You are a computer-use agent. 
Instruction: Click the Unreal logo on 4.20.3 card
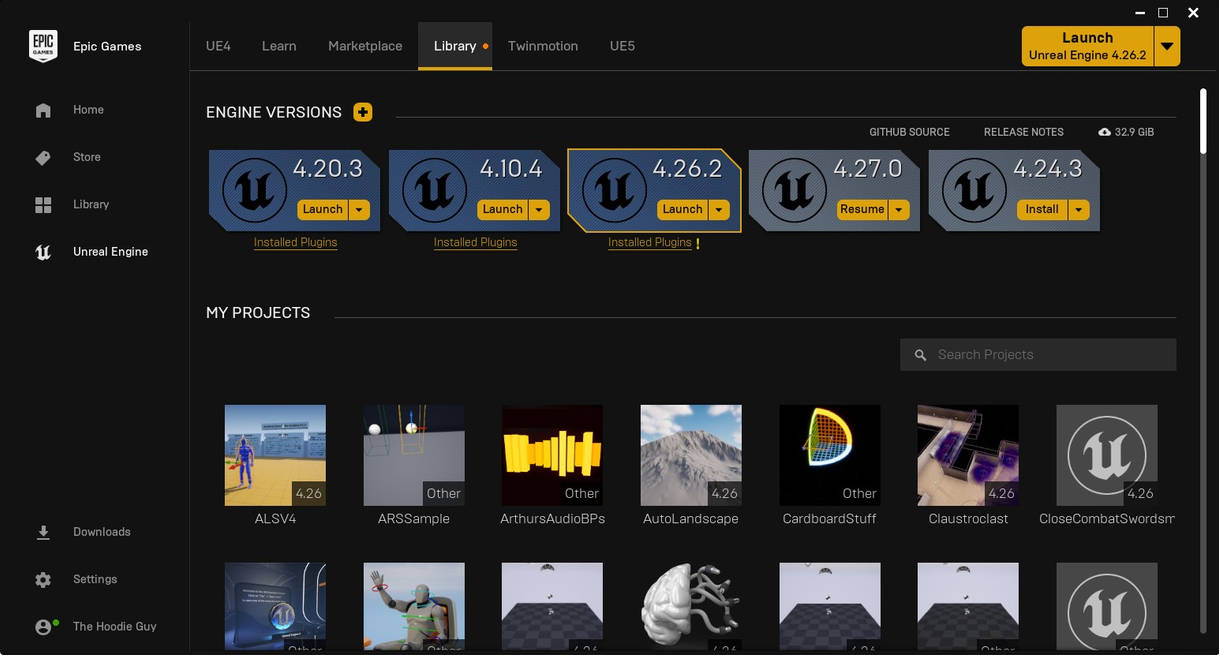coord(254,190)
